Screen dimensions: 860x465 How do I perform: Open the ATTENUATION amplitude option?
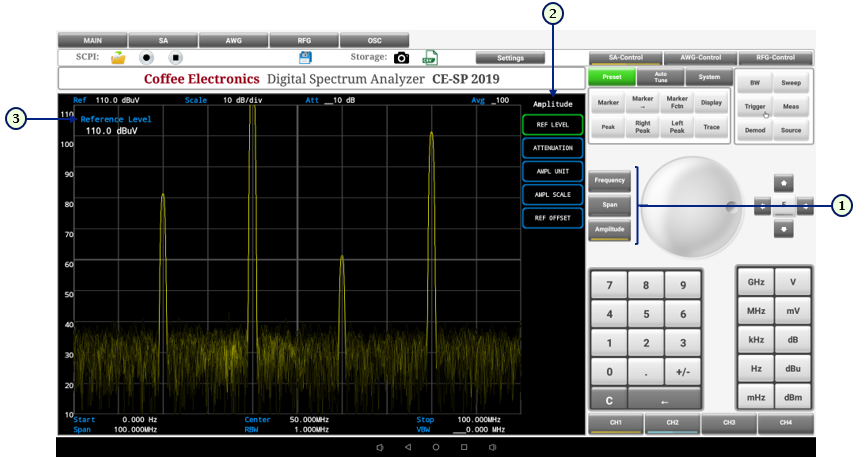click(553, 147)
